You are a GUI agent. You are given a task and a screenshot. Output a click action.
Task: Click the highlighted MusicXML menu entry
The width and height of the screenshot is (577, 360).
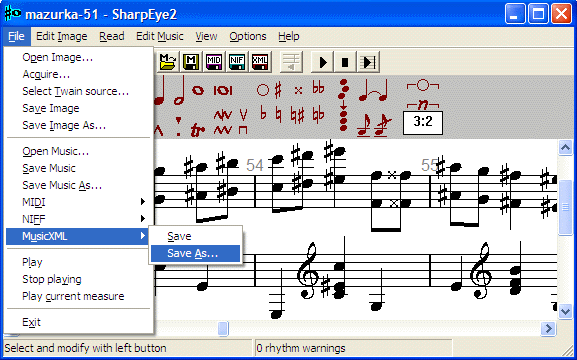click(78, 236)
